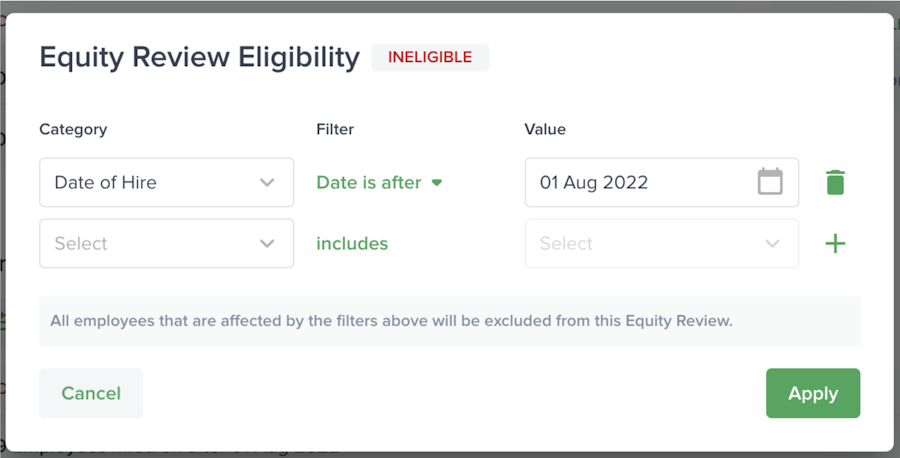Screen dimensions: 900x458
Task: Click the calendar icon in date field
Action: click(x=770, y=182)
